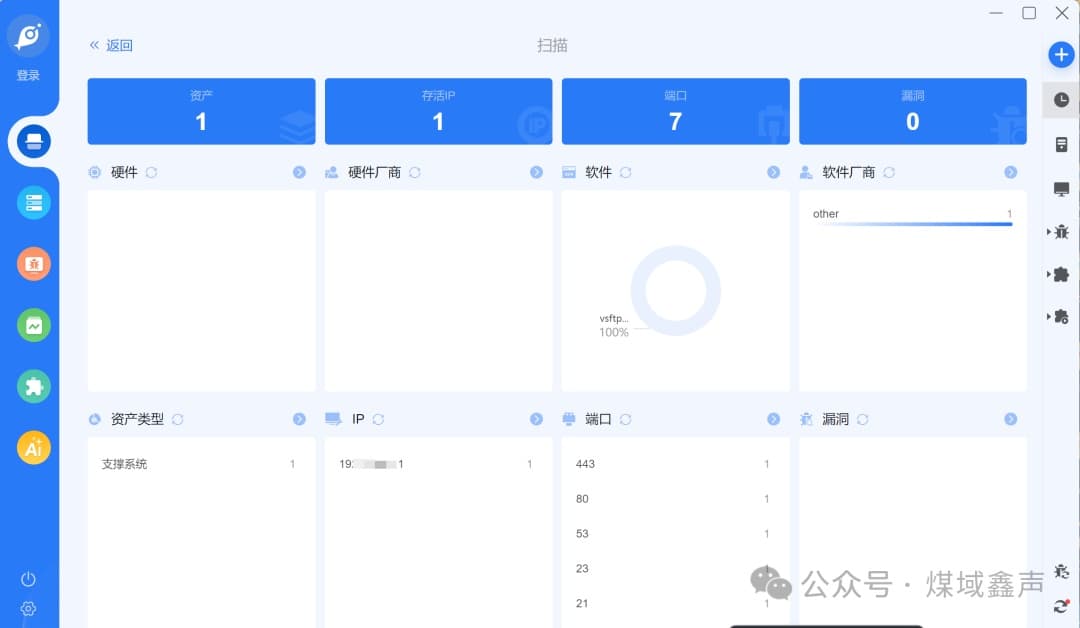Viewport: 1080px width, 628px height.
Task: Select the 端口 summary card showing 7
Action: (675, 112)
